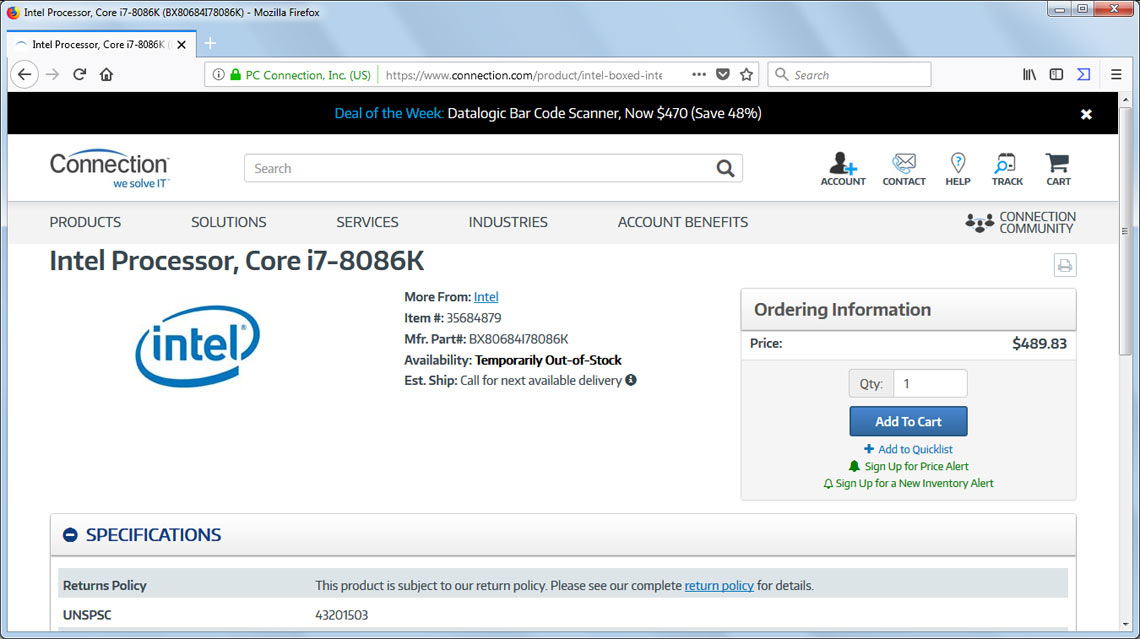Click the Temporarily Out-of-Stock text
This screenshot has width=1140, height=639.
click(548, 360)
